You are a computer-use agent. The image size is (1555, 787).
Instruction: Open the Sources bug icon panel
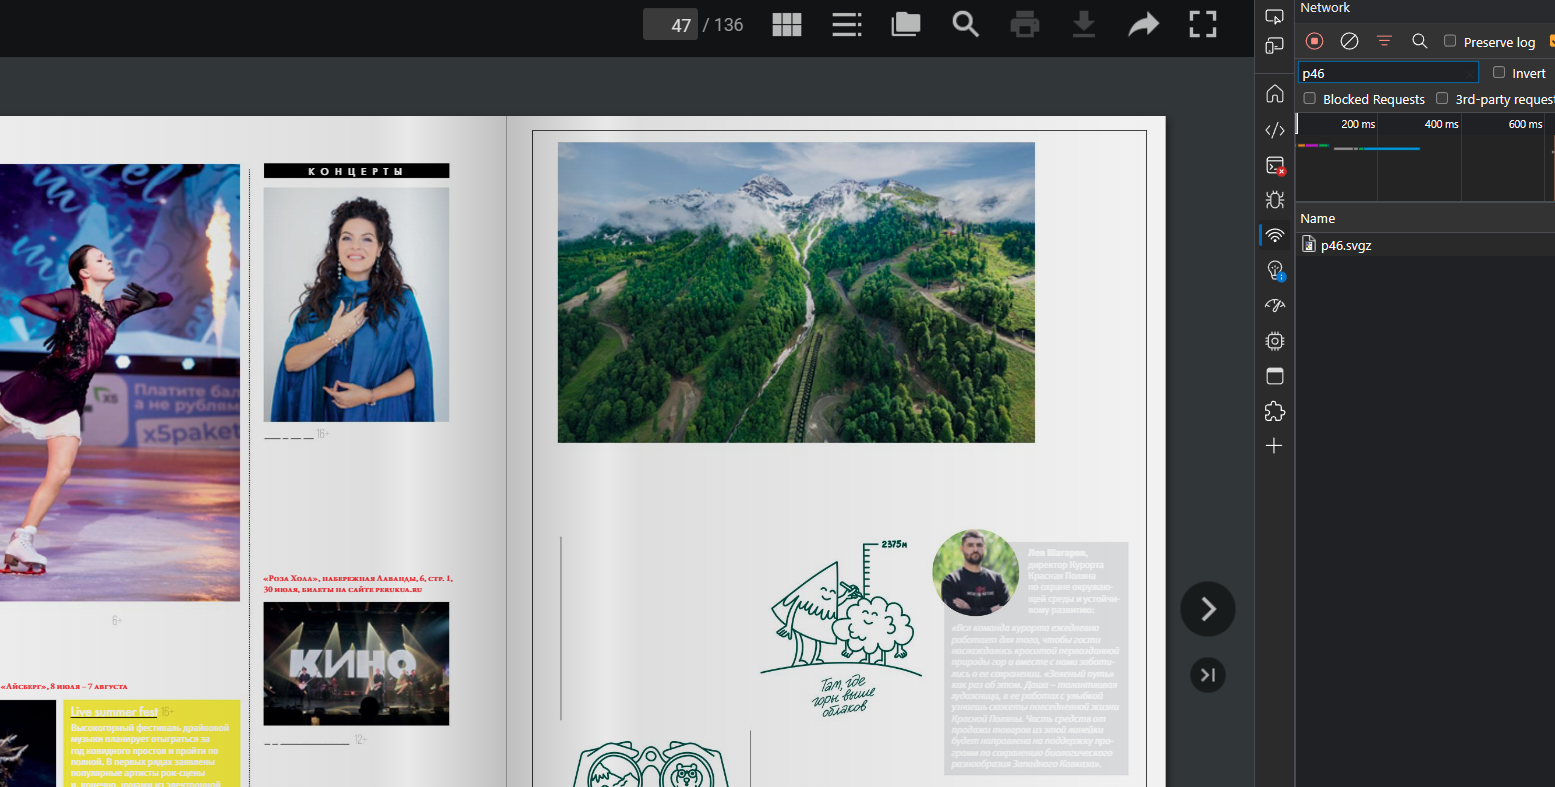1274,200
